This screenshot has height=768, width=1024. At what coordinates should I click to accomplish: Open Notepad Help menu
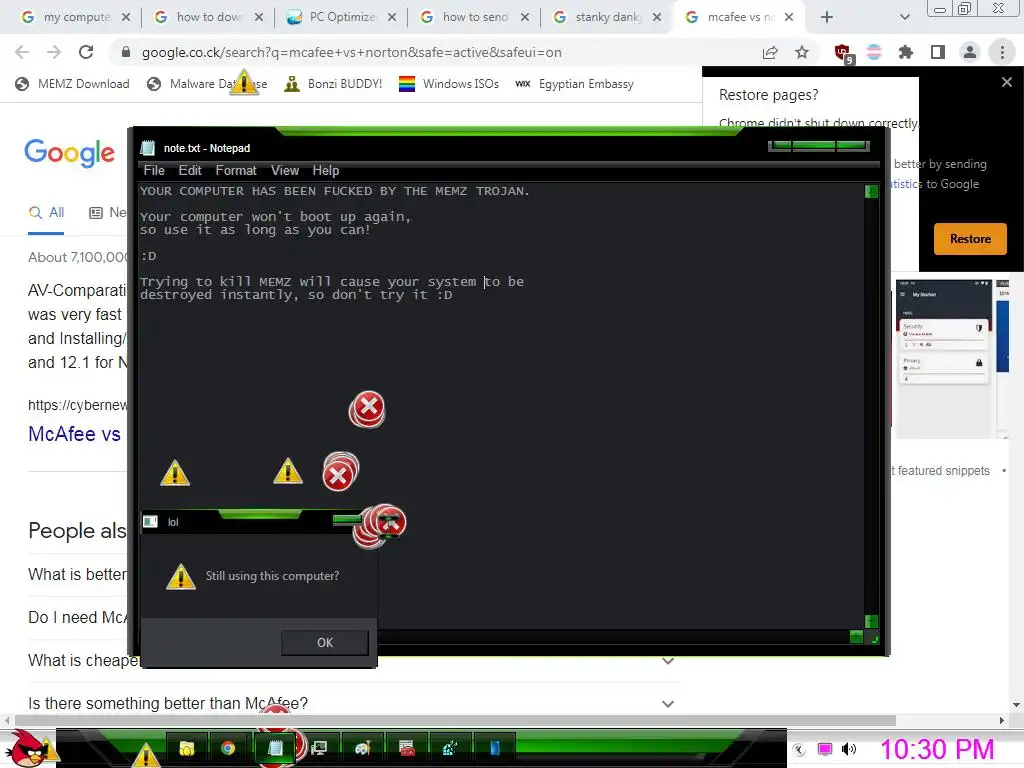pyautogui.click(x=325, y=170)
